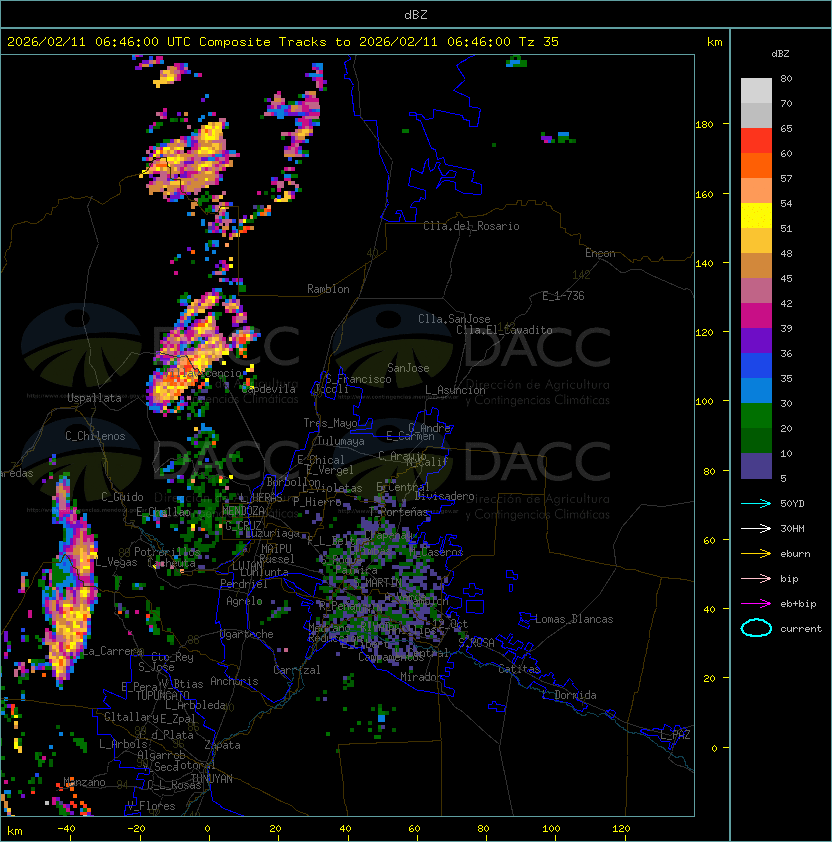Click the 'La_Carrera' map label
832x842 pixels.
112,651
